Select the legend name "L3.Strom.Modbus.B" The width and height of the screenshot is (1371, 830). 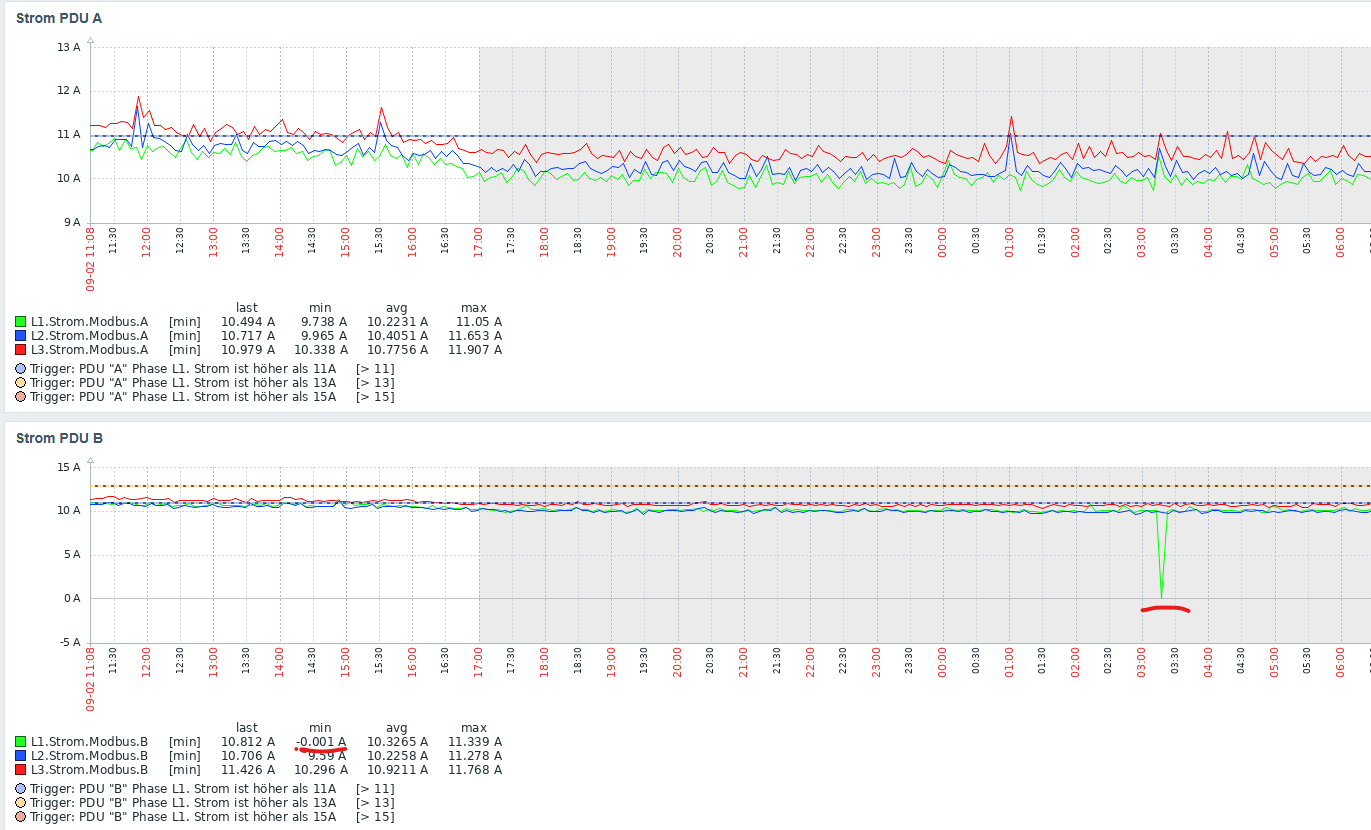89,770
